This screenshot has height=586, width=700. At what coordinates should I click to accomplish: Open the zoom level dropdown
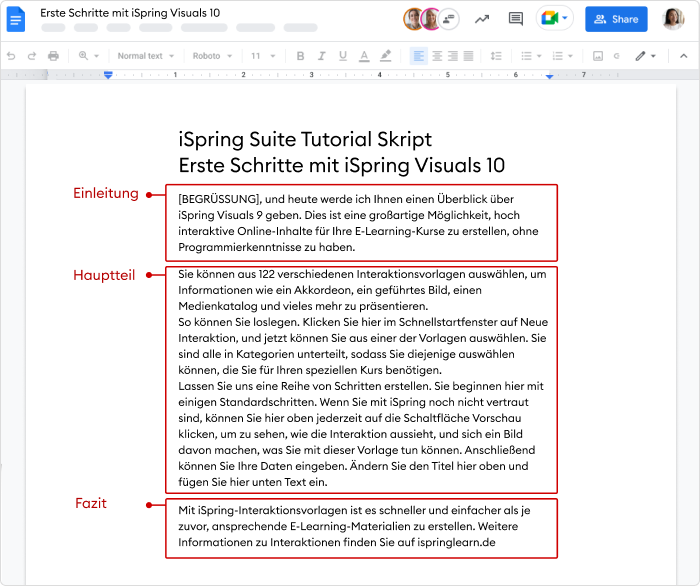point(88,56)
